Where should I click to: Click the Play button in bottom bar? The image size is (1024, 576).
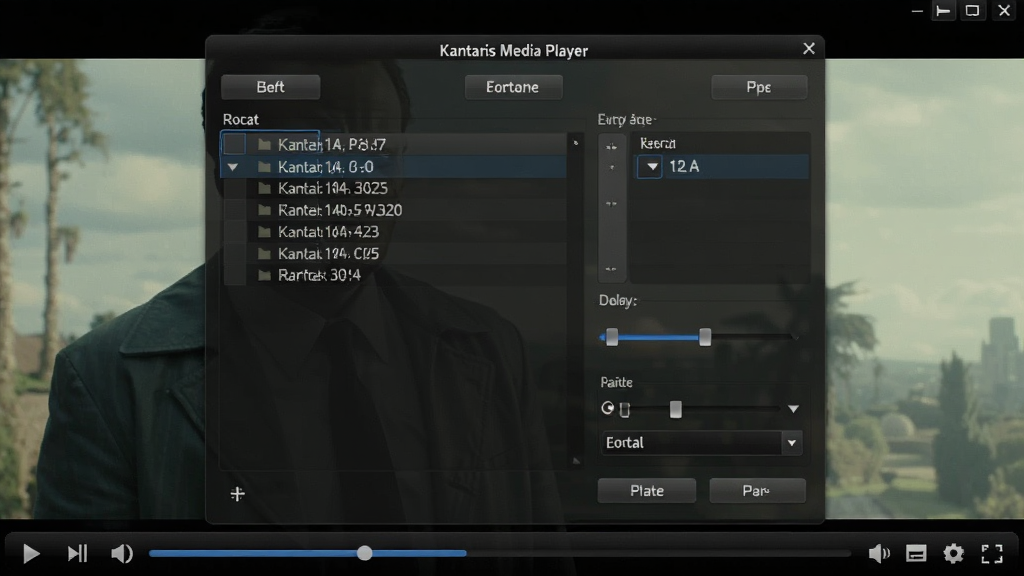[x=31, y=554]
